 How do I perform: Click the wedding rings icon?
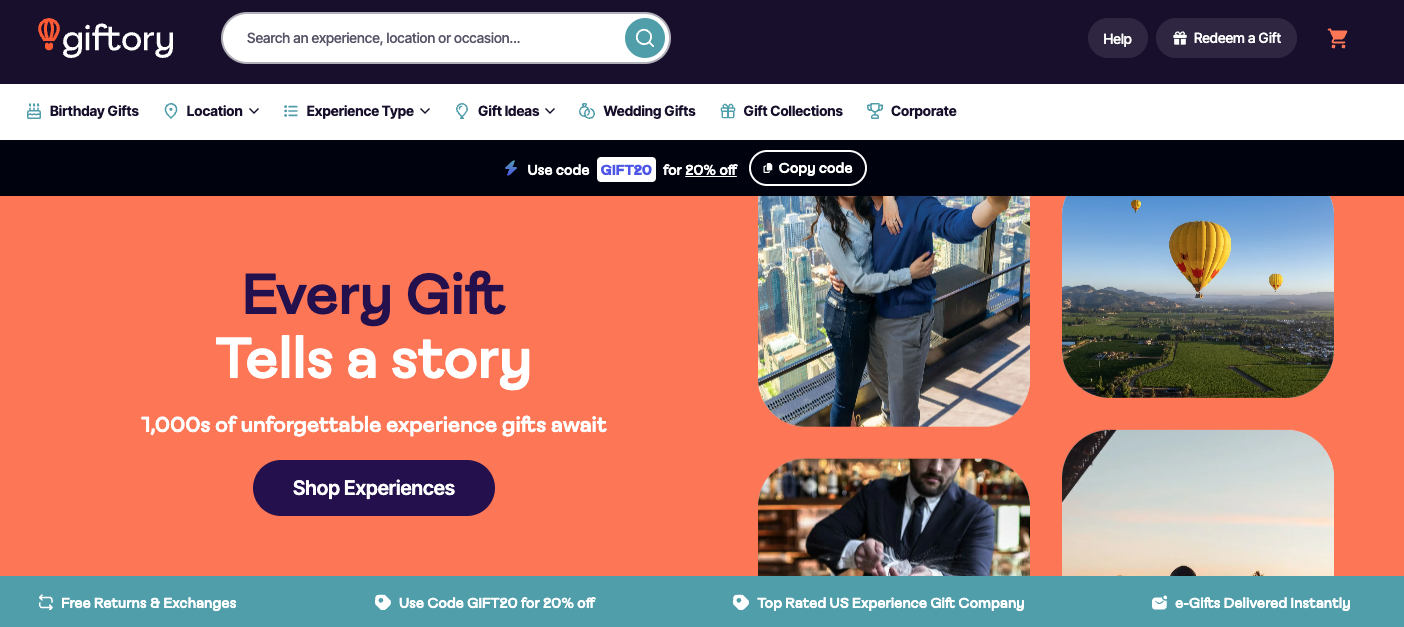(587, 111)
